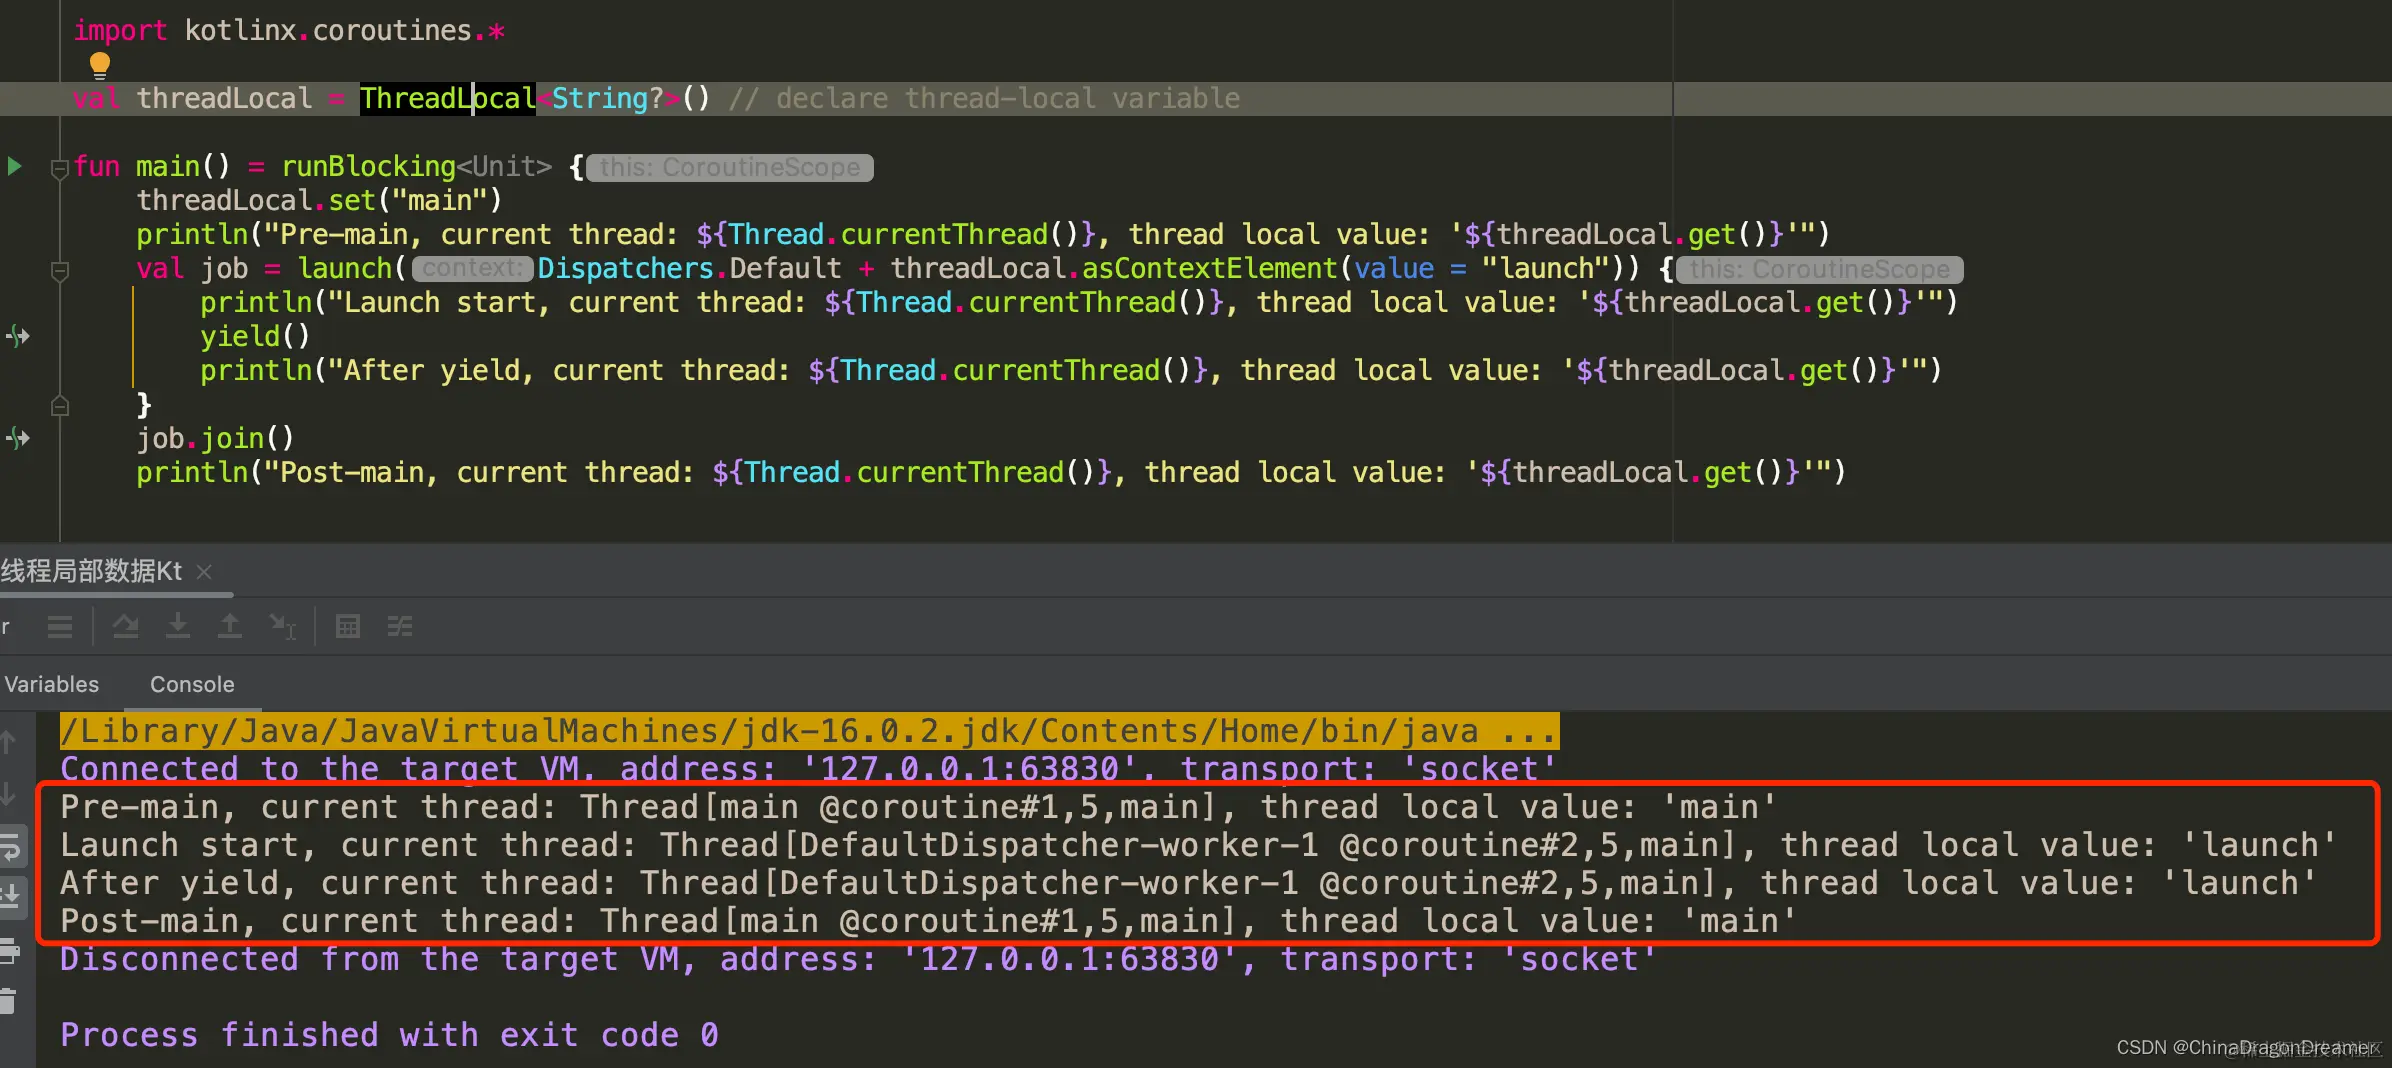
Task: Click the console up-arrow stack trace icon
Action: pos(8,742)
